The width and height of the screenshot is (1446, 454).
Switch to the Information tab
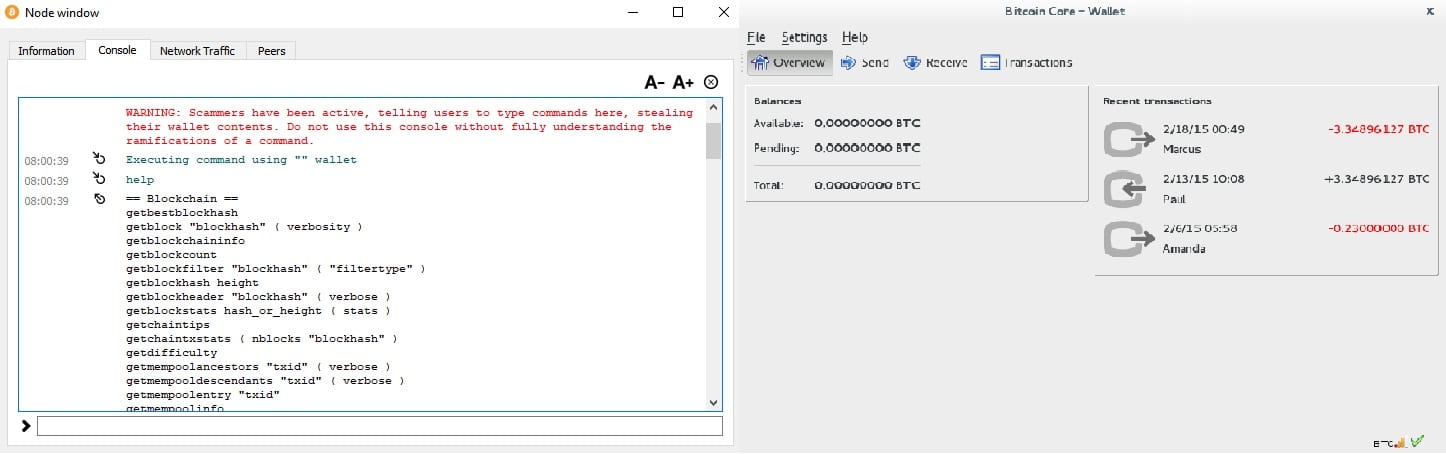(x=46, y=50)
